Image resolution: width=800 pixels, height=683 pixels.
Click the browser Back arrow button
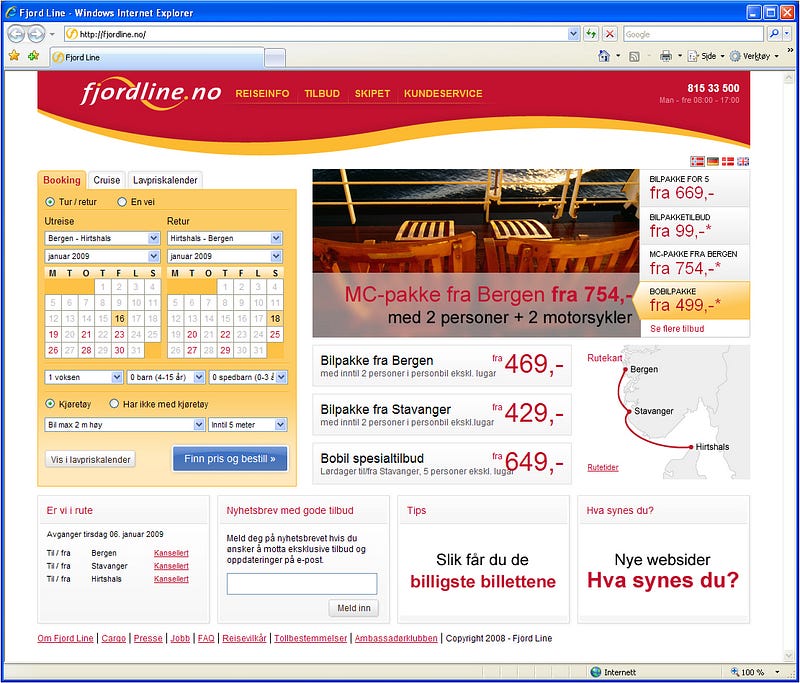(16, 34)
